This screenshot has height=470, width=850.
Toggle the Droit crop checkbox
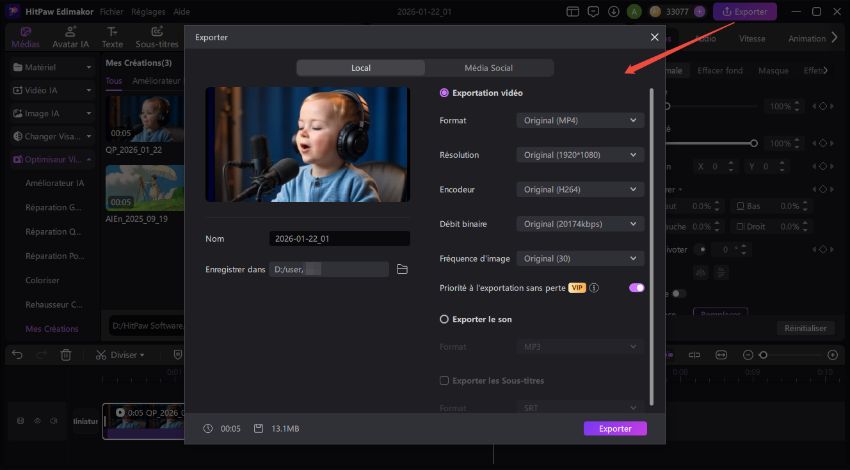740,227
